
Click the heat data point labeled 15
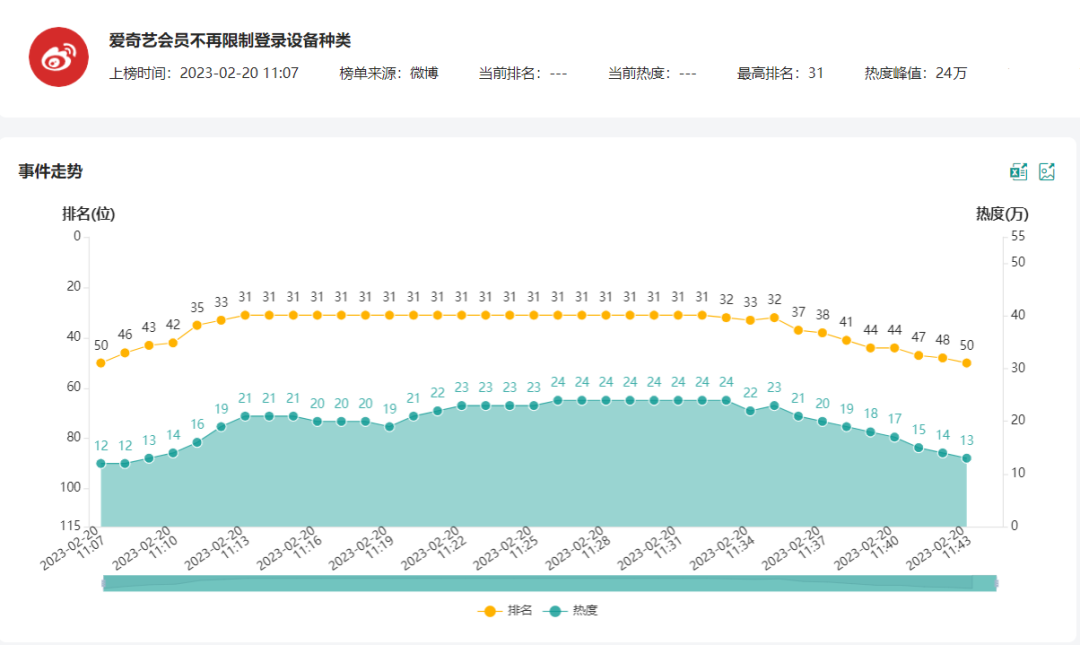[x=918, y=448]
